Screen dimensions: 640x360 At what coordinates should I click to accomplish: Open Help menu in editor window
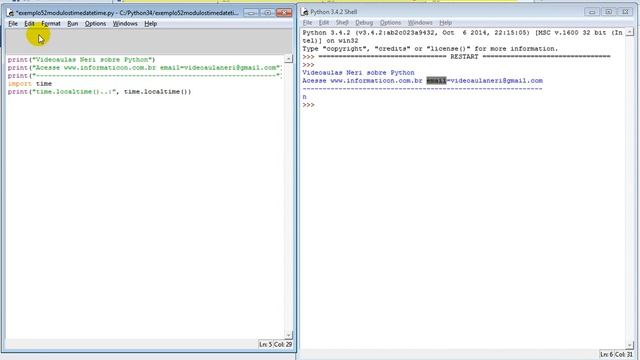point(151,24)
